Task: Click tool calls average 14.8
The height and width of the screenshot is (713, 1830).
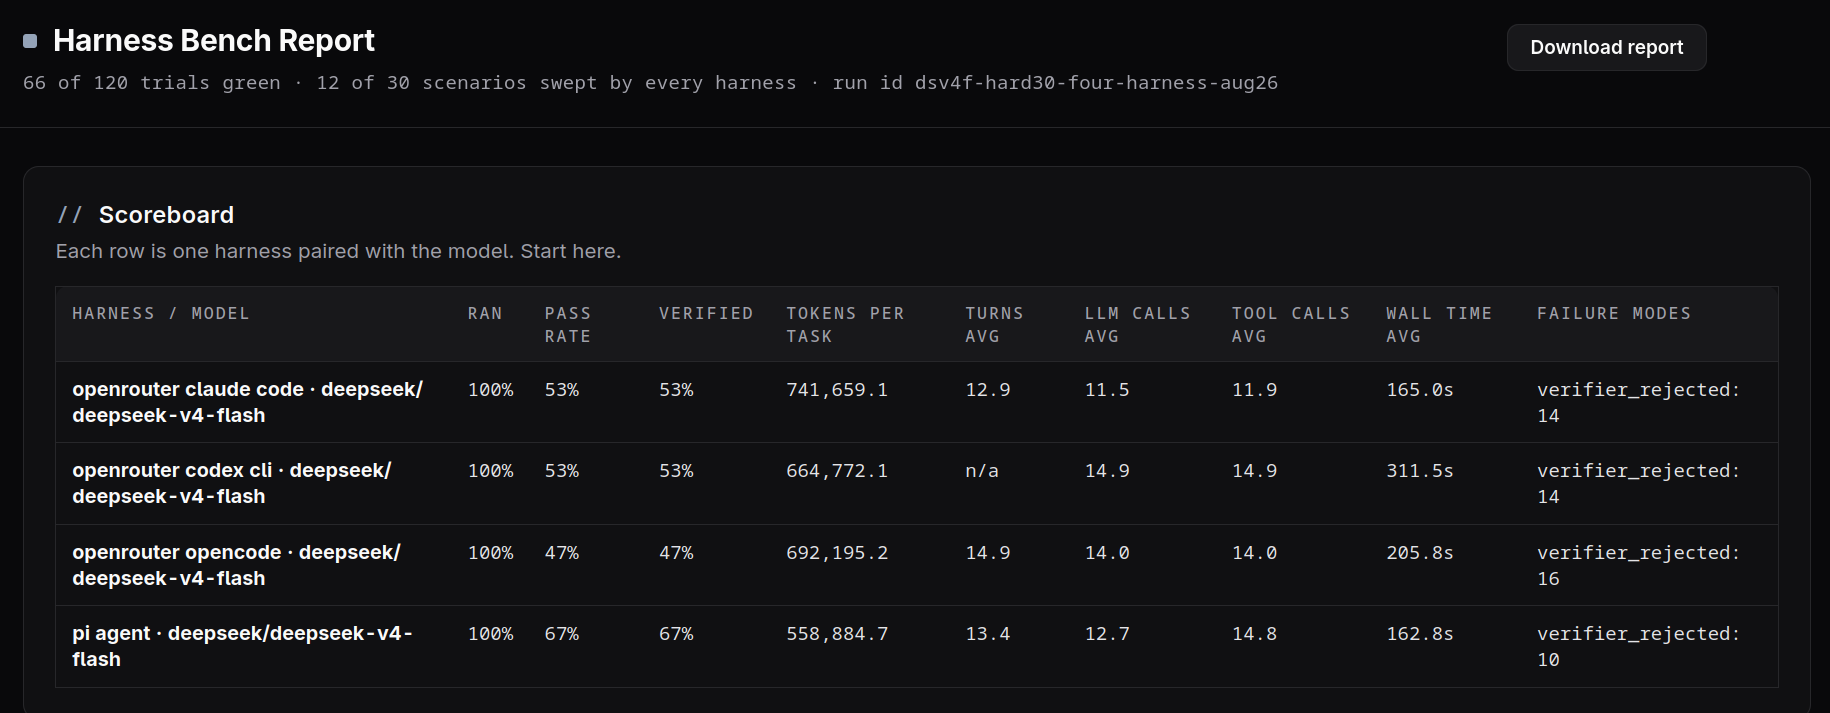Action: point(1254,634)
